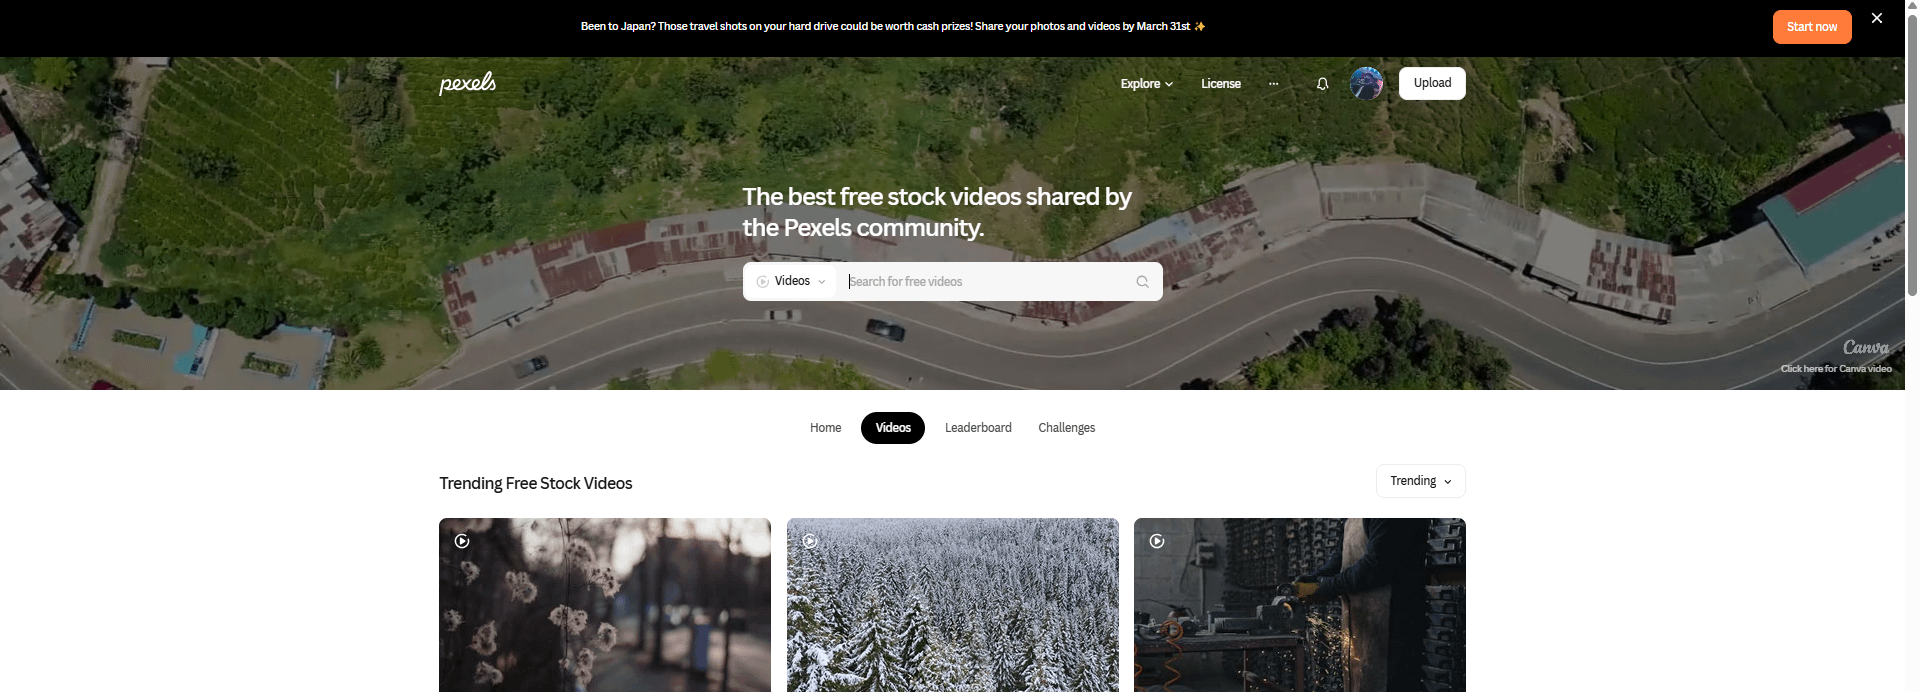Open the Challenges tab

pyautogui.click(x=1066, y=428)
